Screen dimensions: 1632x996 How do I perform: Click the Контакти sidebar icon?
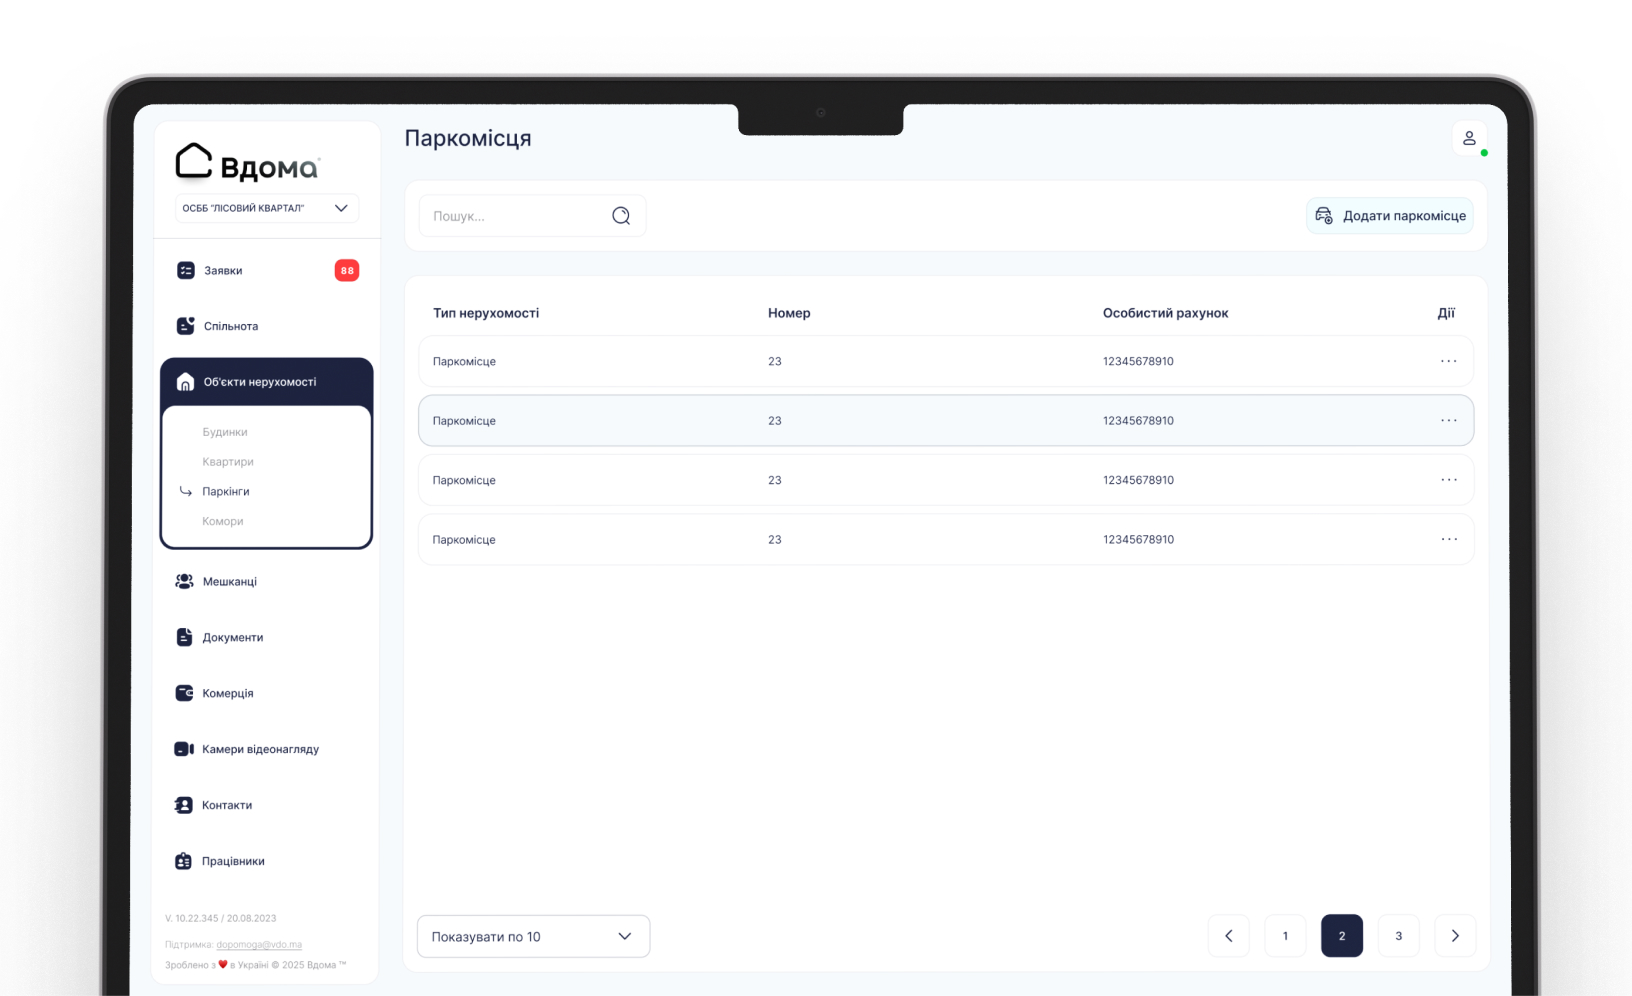coord(184,805)
